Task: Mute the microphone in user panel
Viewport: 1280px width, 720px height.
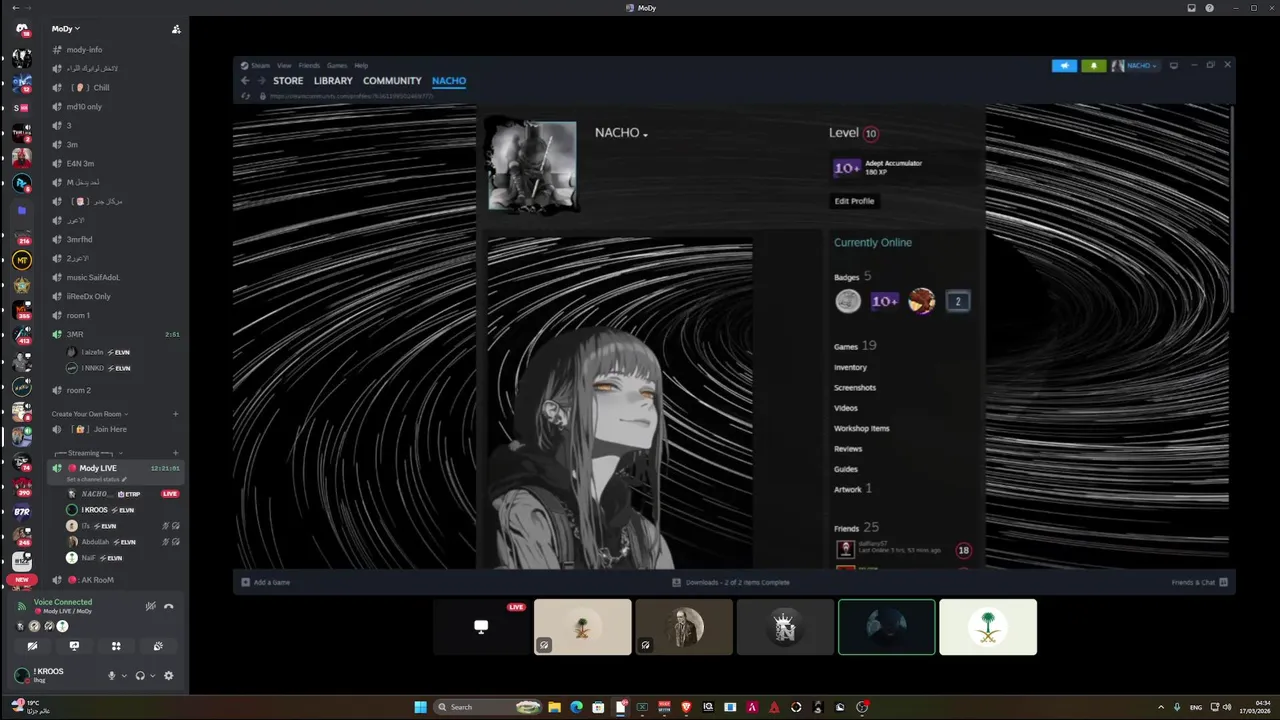Action: [x=112, y=676]
